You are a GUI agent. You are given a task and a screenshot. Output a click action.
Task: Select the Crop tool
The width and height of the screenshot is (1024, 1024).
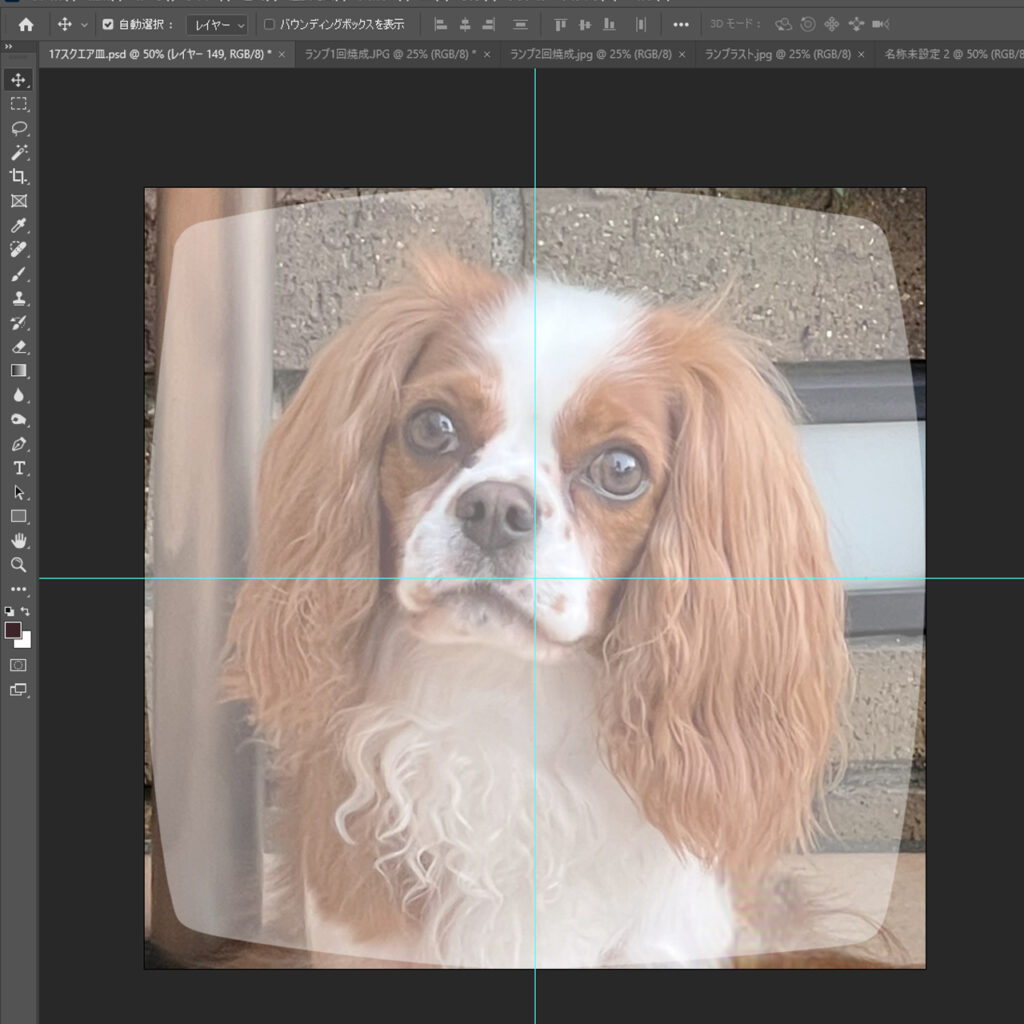tap(19, 176)
